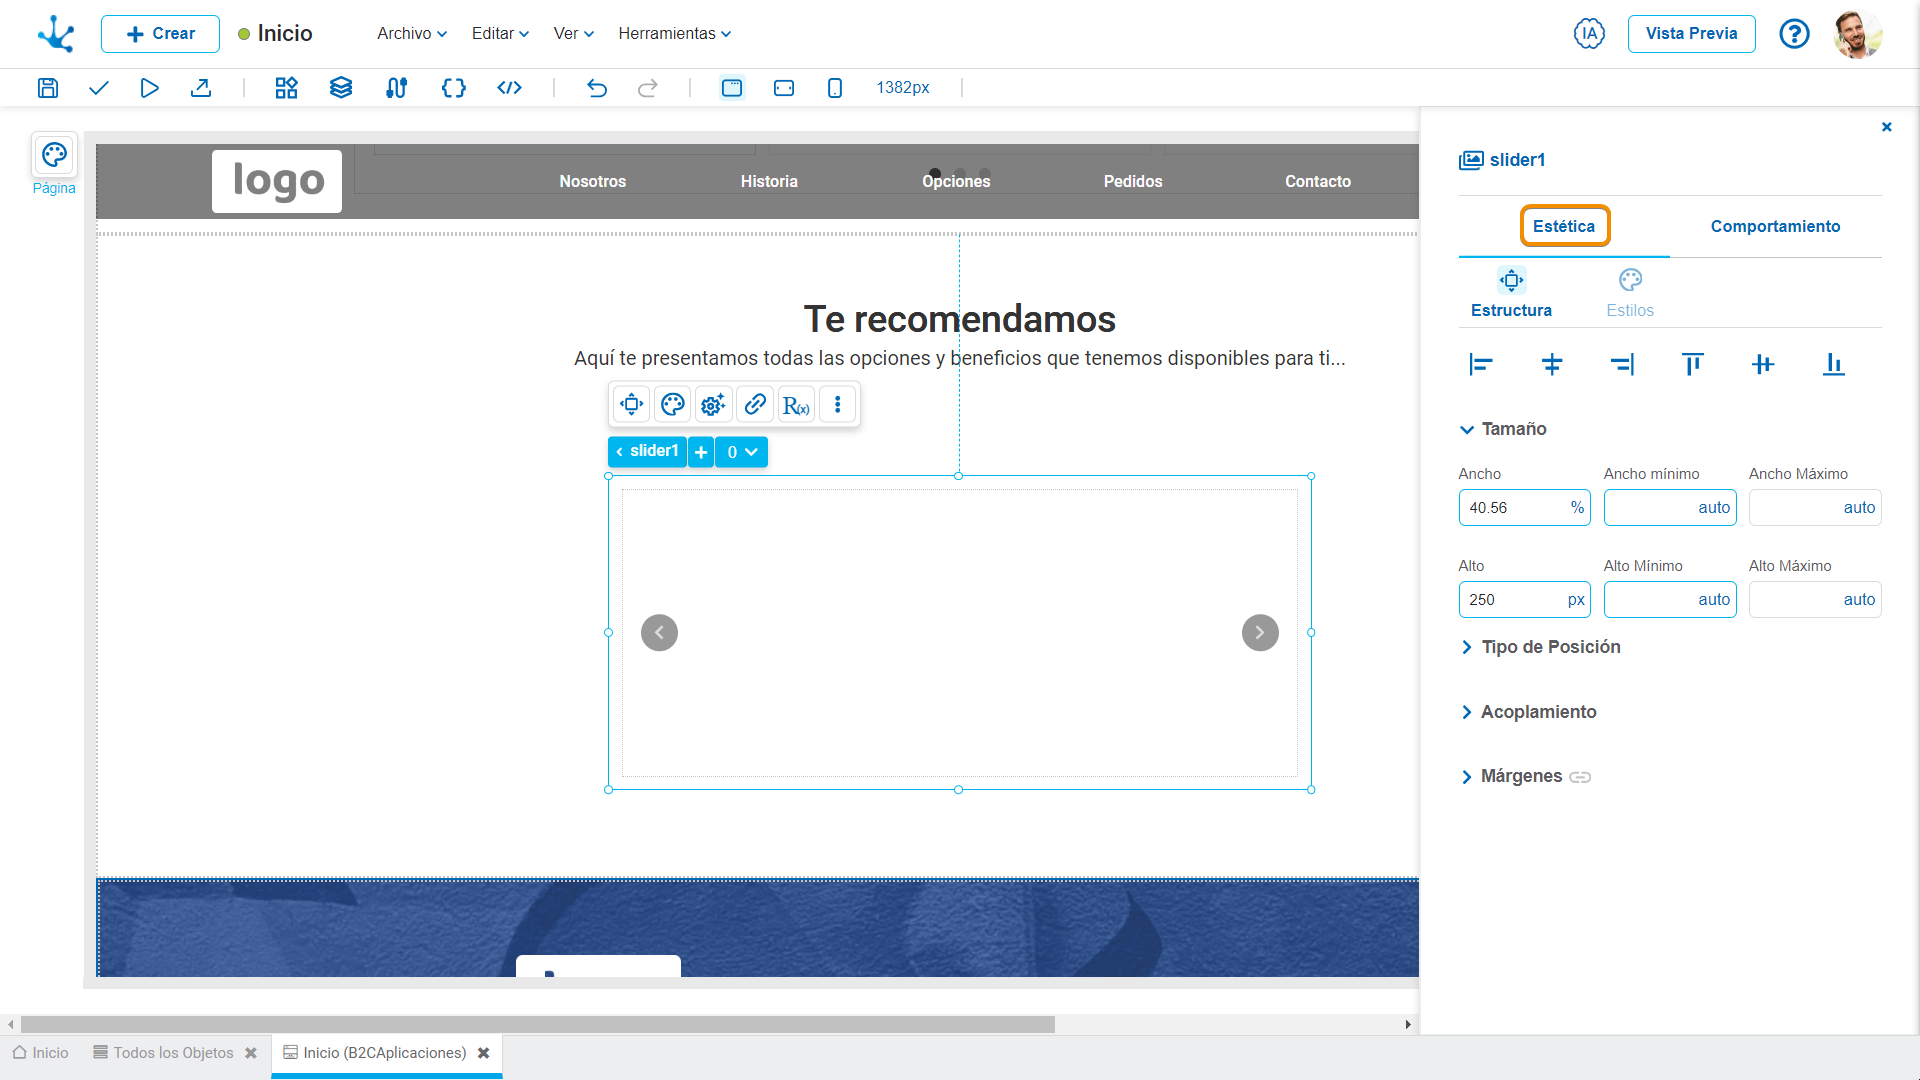The height and width of the screenshot is (1080, 1920).
Task: Select desktop viewport icon
Action: coord(732,88)
